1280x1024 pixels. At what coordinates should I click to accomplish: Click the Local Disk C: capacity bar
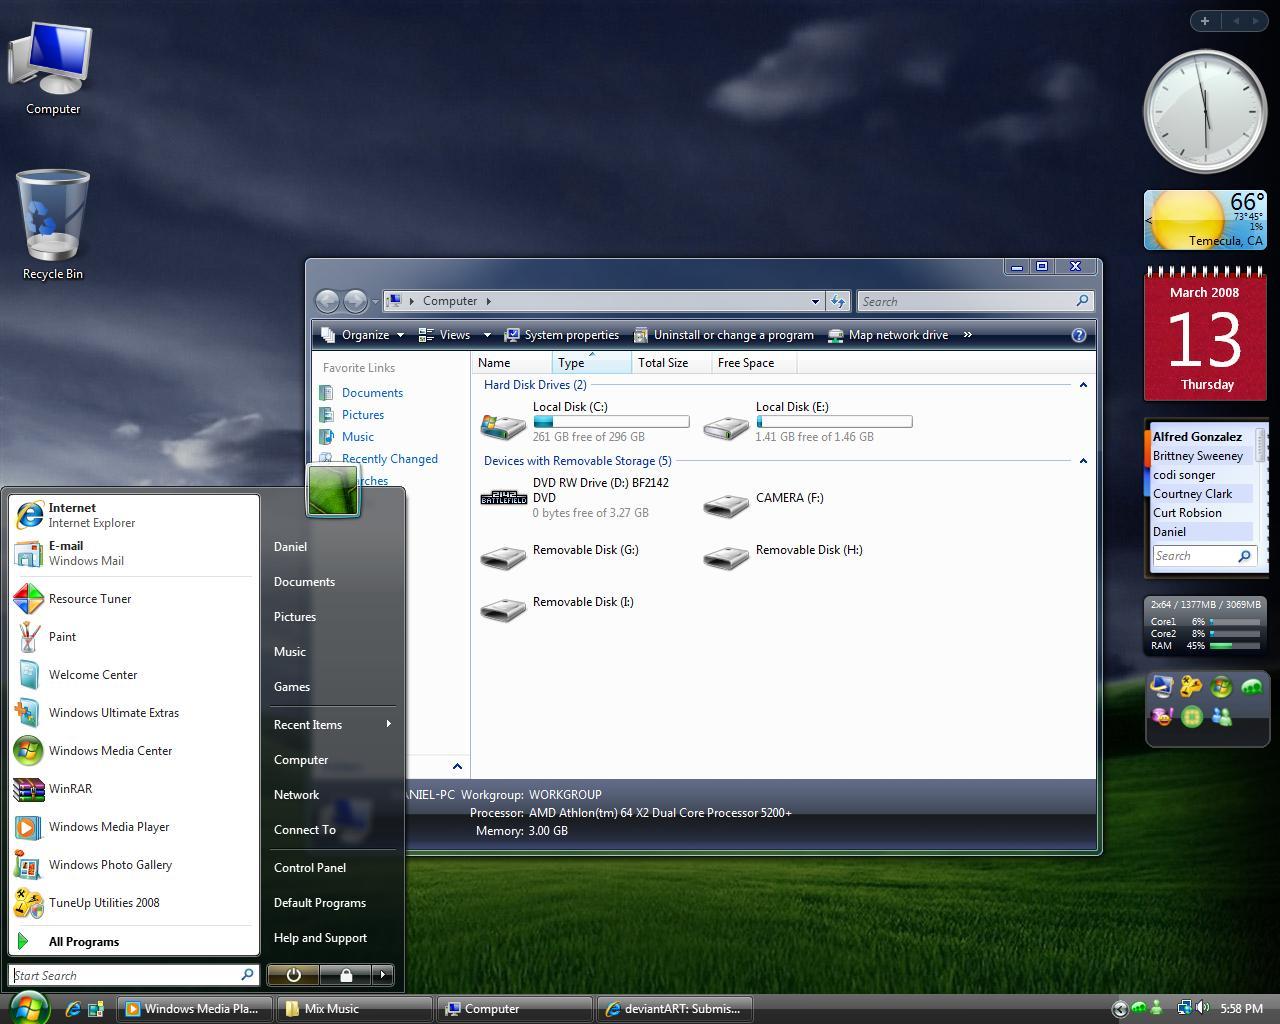point(610,421)
